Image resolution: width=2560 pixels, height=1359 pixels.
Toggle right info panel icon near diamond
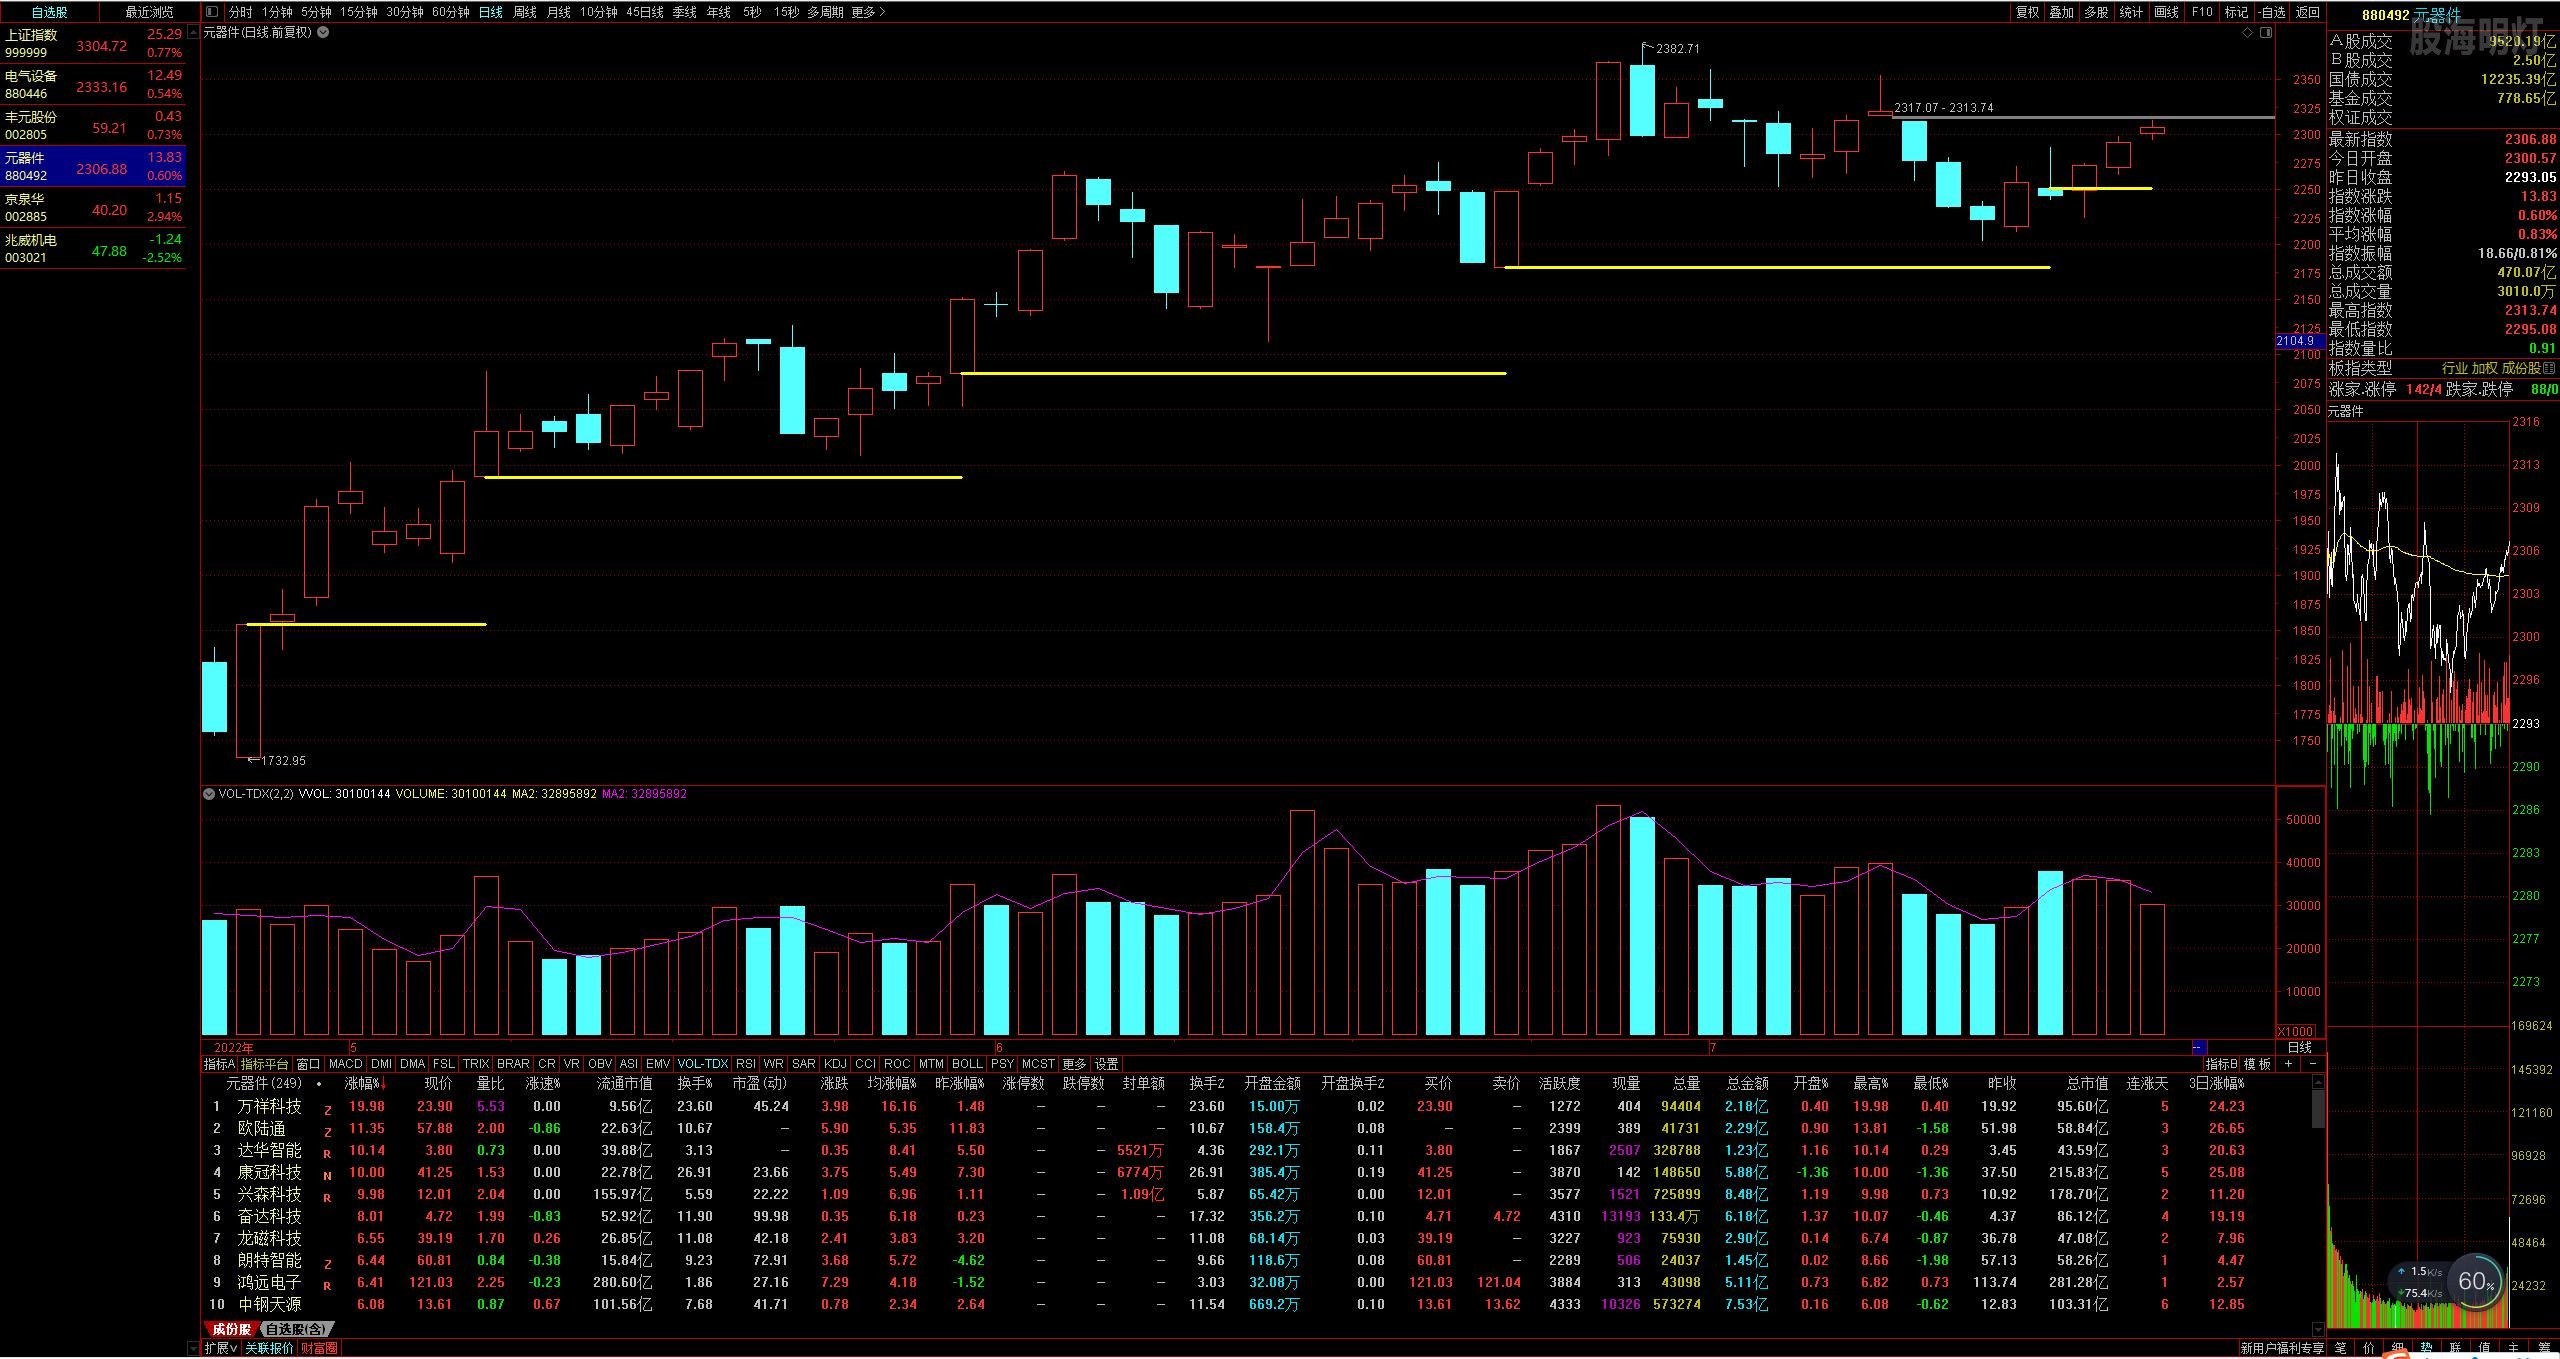point(2266,32)
